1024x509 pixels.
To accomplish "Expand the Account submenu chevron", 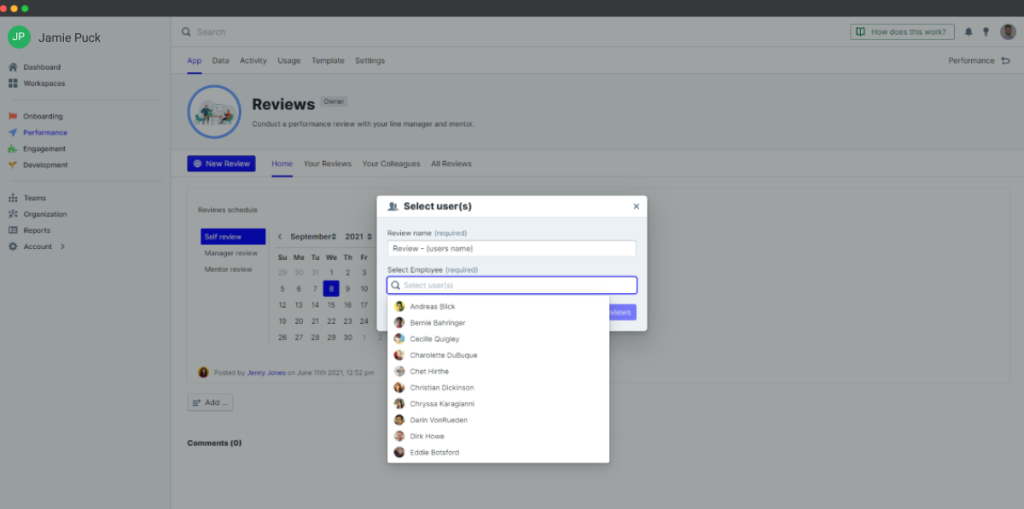I will point(63,247).
